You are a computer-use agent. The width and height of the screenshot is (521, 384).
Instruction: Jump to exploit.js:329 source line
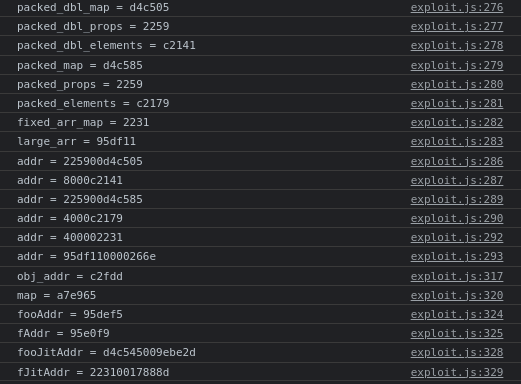pyautogui.click(x=457, y=373)
